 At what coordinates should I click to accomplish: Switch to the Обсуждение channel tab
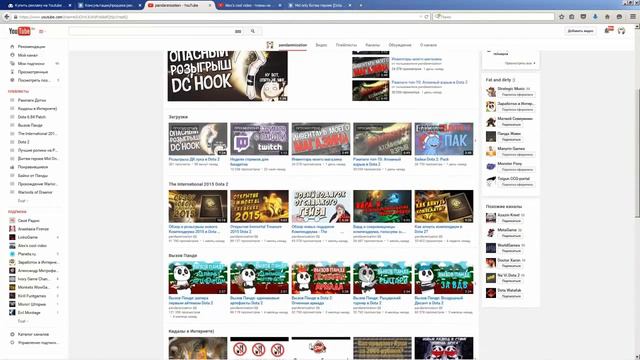point(400,45)
